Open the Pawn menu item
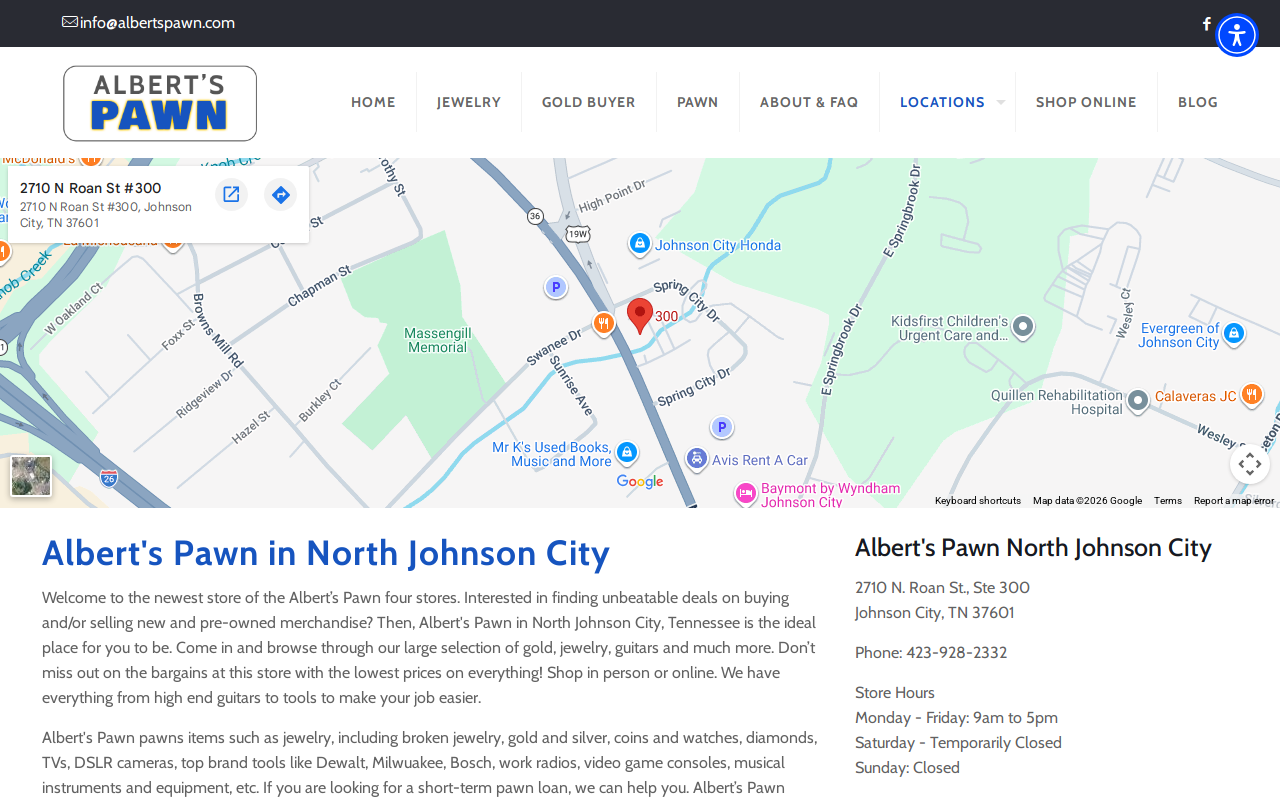This screenshot has width=1280, height=800. pyautogui.click(x=698, y=102)
